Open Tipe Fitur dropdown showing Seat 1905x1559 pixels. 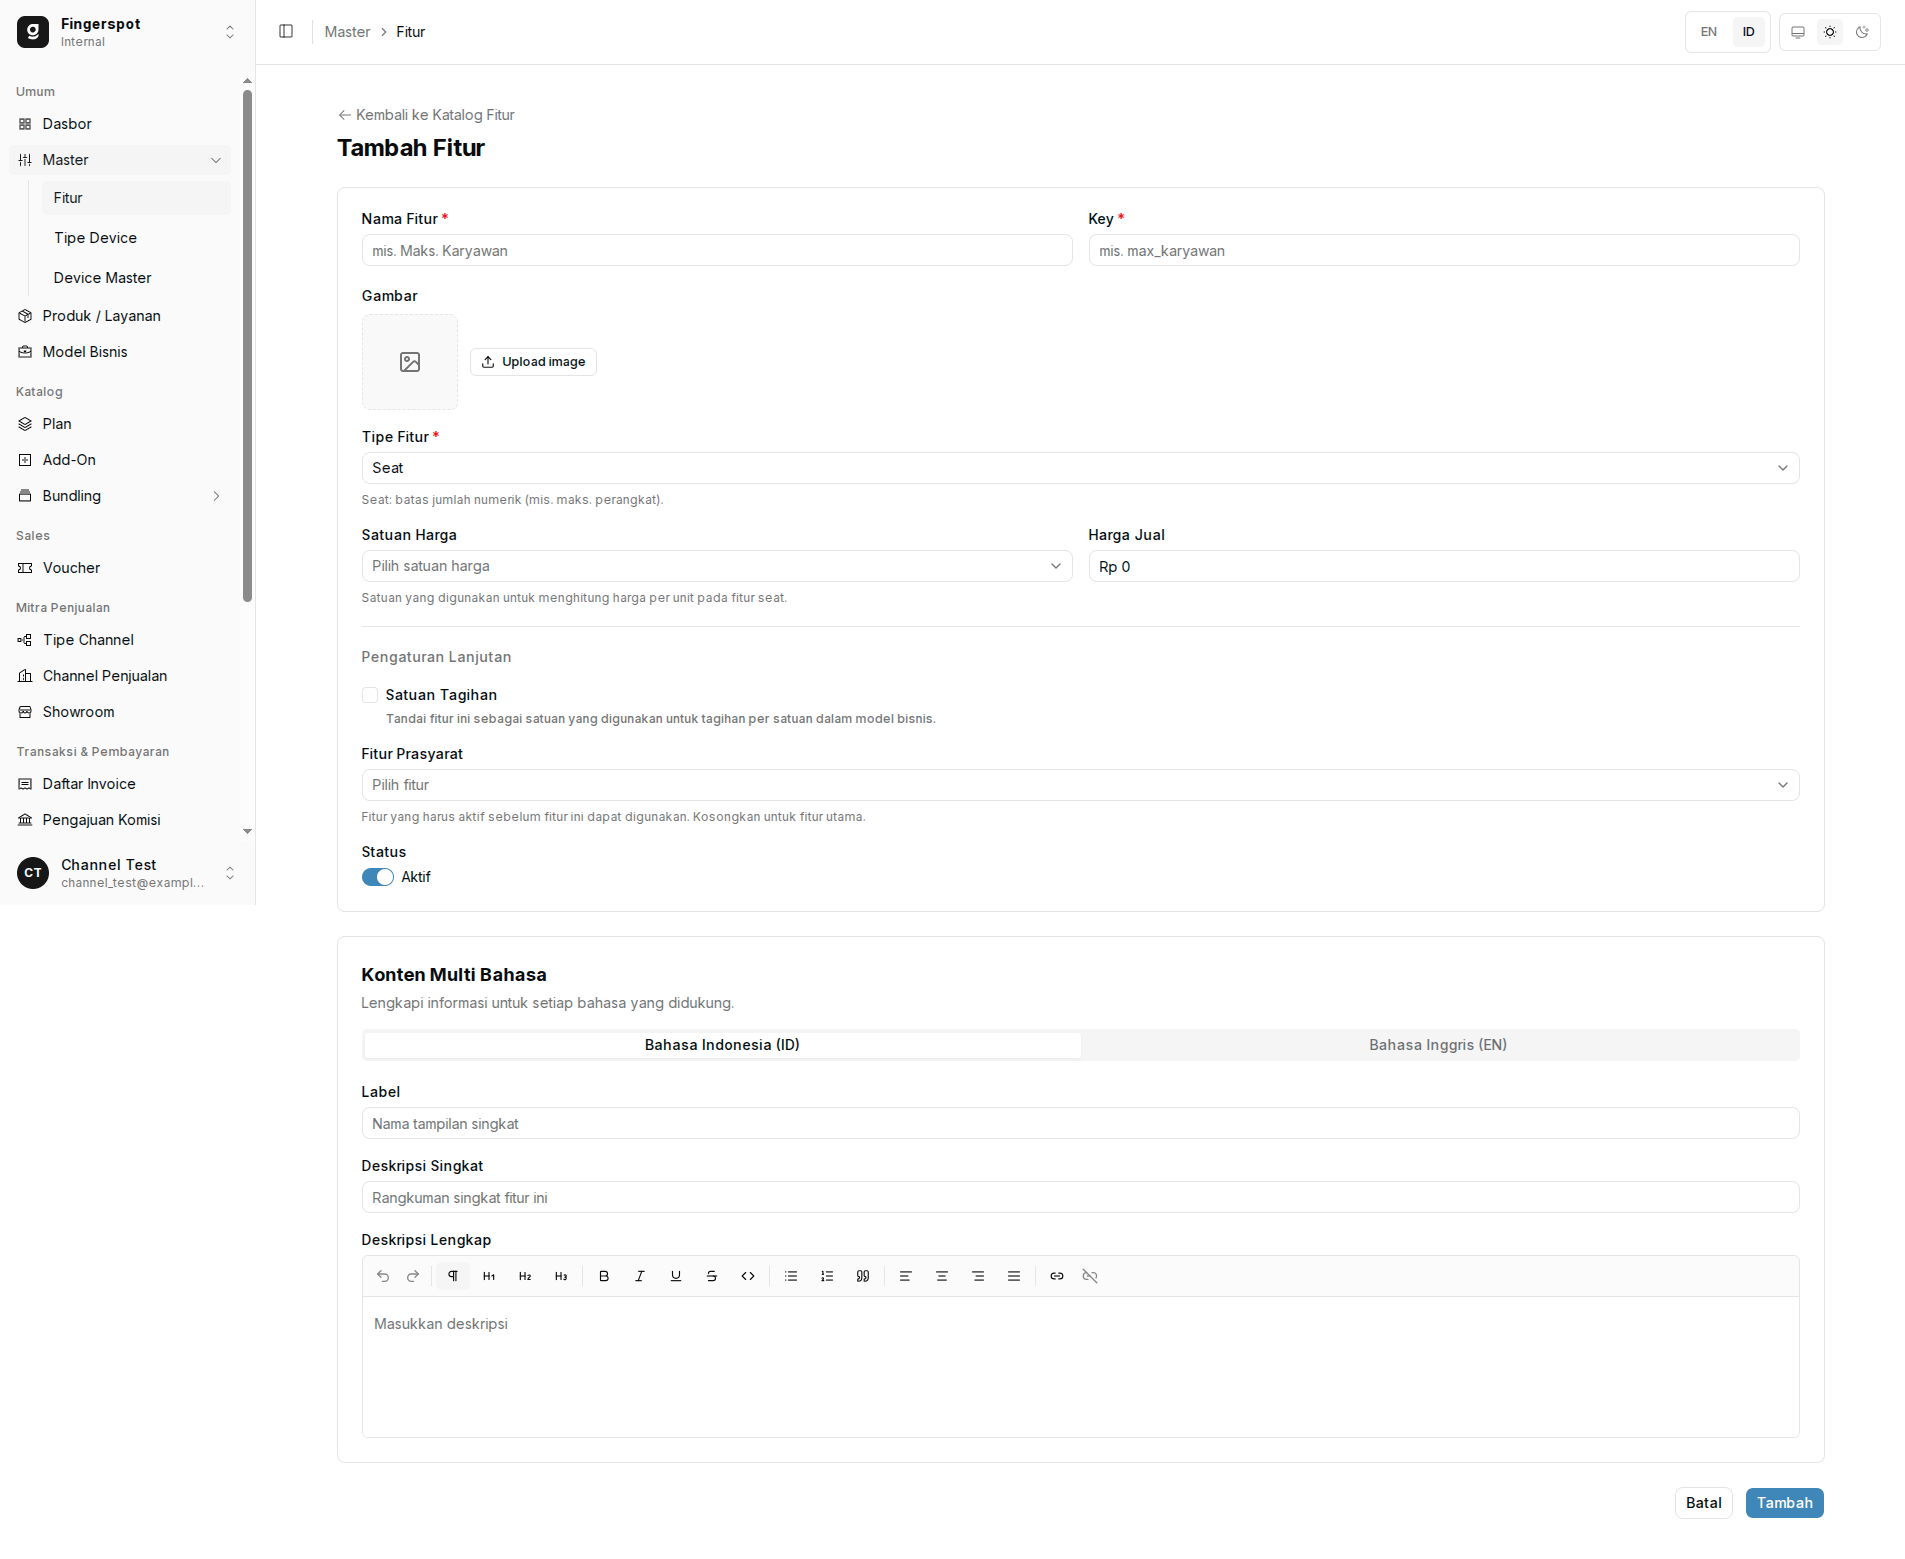click(x=1080, y=468)
